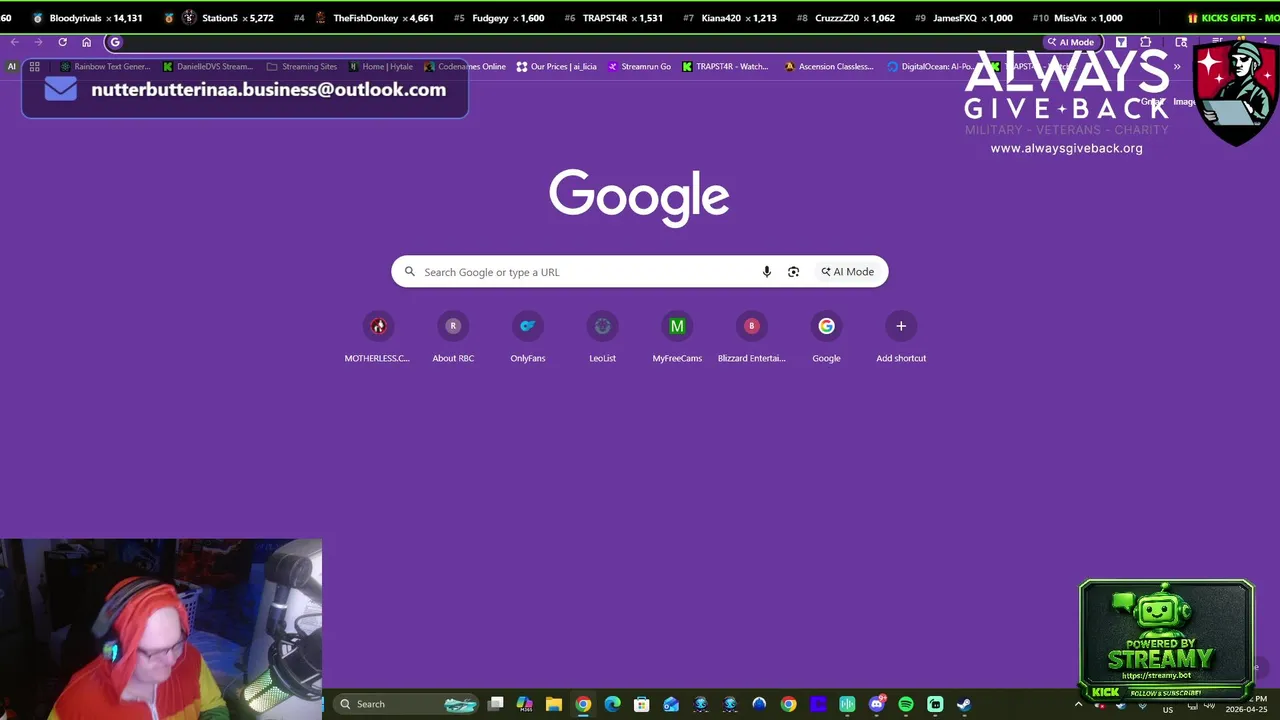Open Discord from the taskbar

click(877, 704)
